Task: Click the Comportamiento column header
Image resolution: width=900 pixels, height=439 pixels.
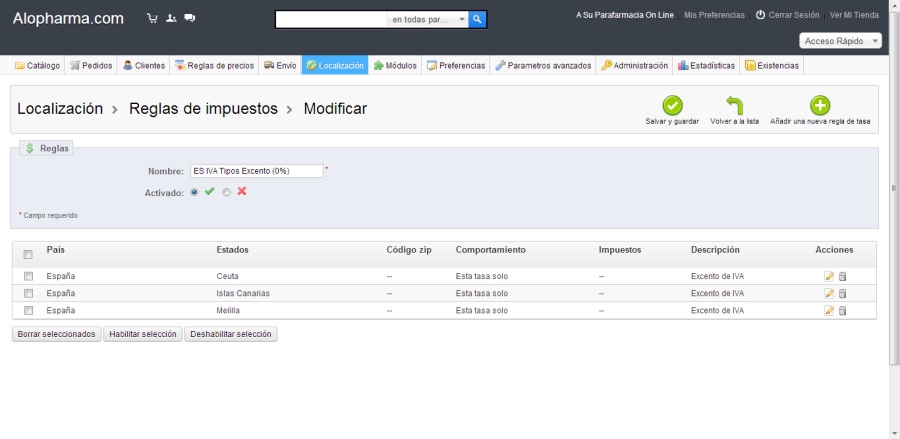Action: [x=491, y=250]
